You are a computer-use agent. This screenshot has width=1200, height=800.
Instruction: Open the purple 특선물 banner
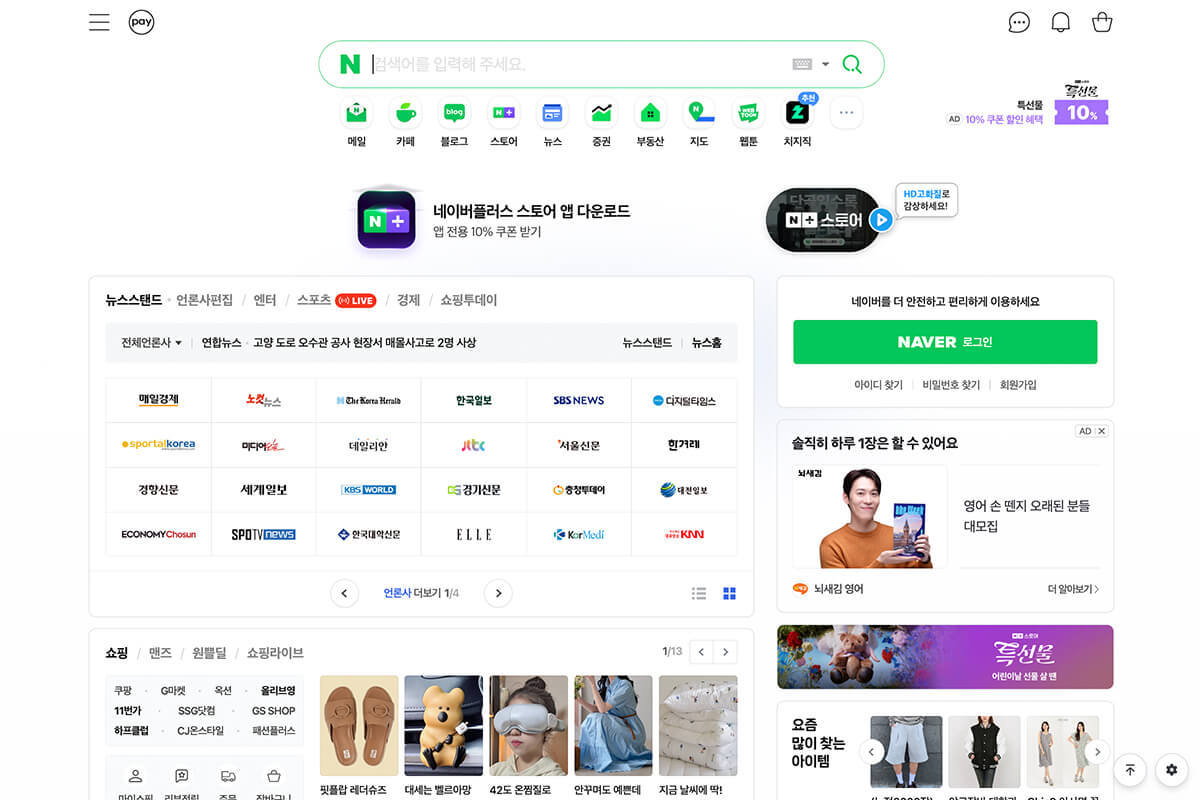[x=945, y=657]
